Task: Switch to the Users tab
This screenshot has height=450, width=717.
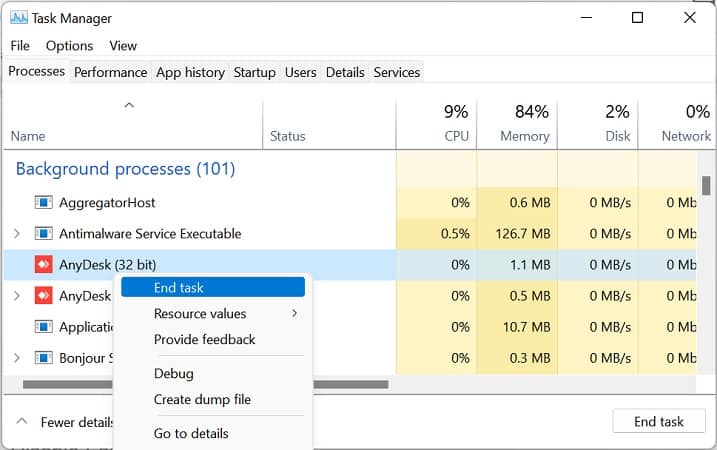Action: 300,72
